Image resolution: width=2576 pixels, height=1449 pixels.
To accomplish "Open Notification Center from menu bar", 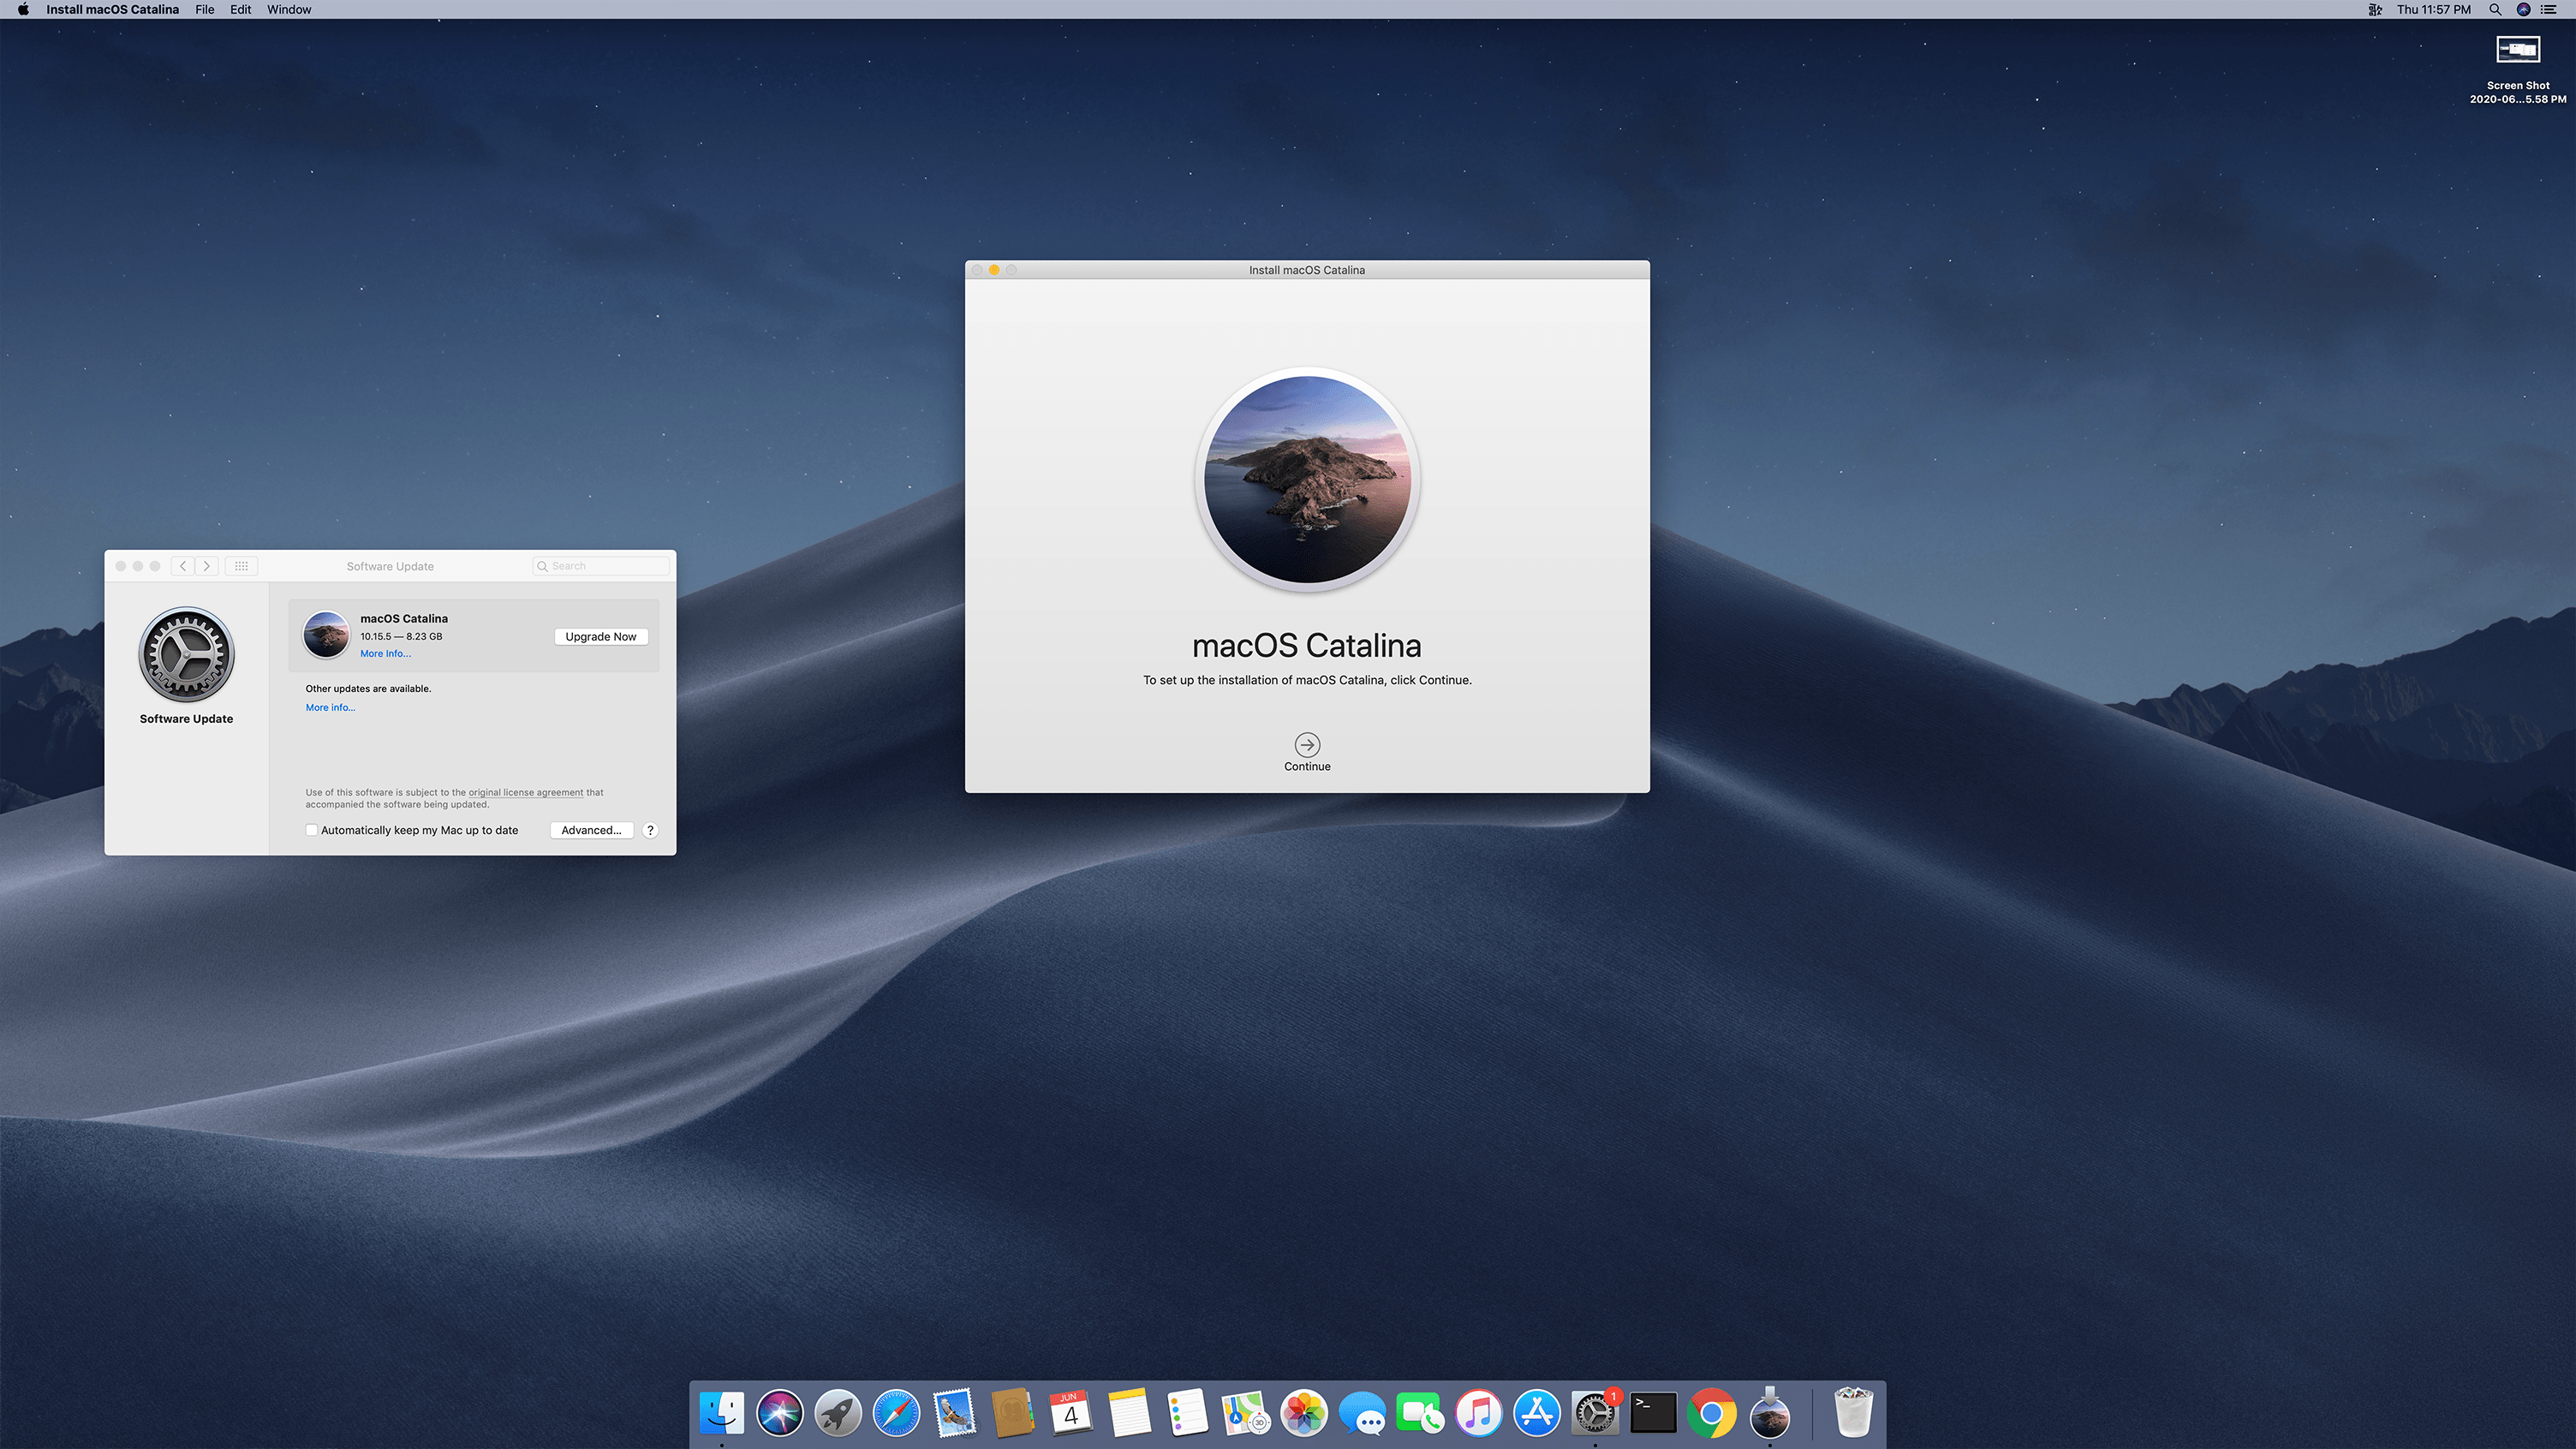I will tap(2549, 9).
